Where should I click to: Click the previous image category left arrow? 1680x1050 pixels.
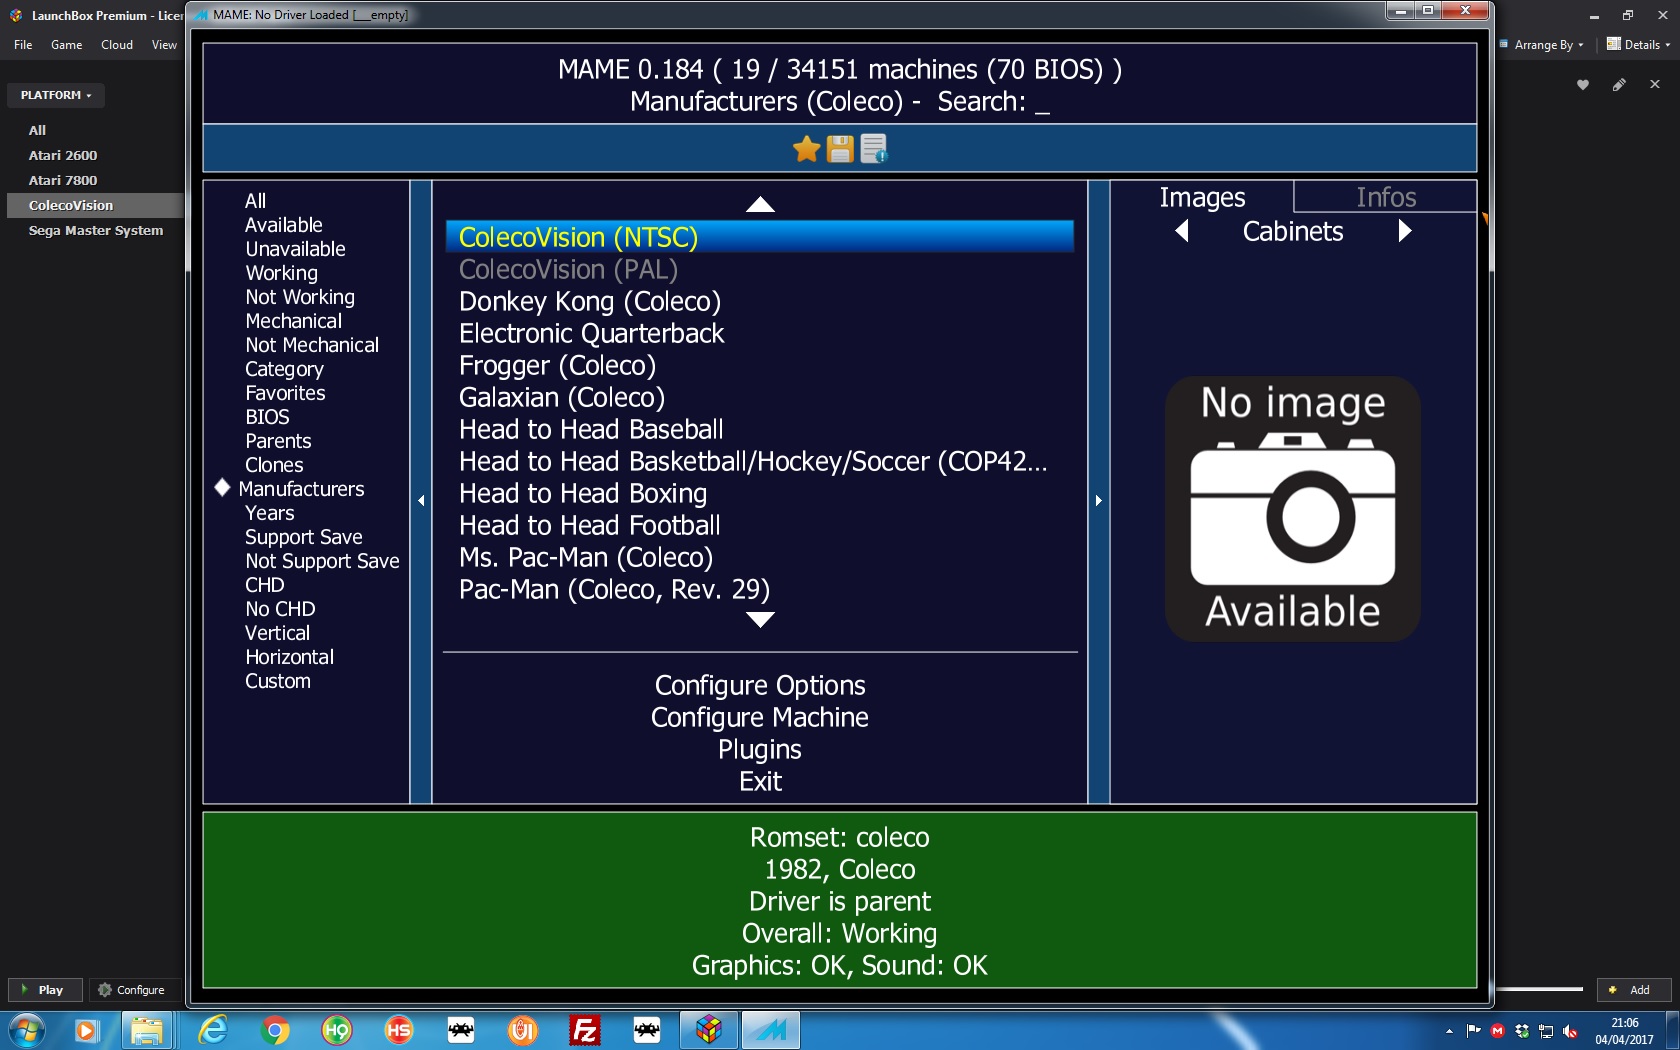point(1182,231)
